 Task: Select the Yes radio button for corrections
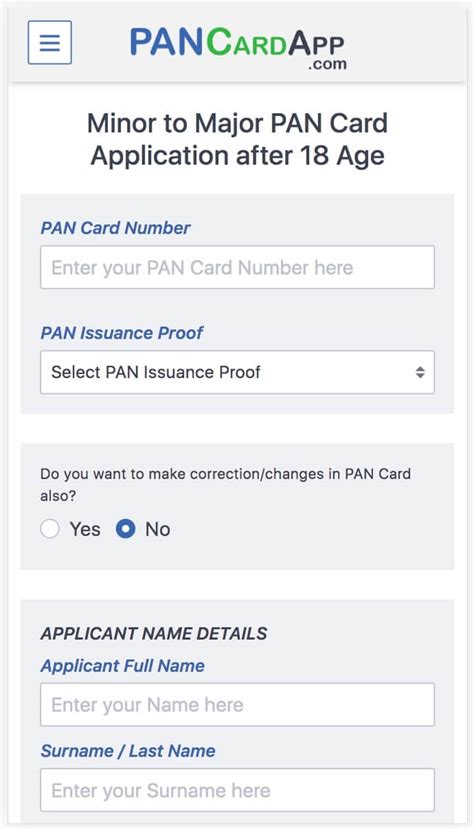coord(50,529)
